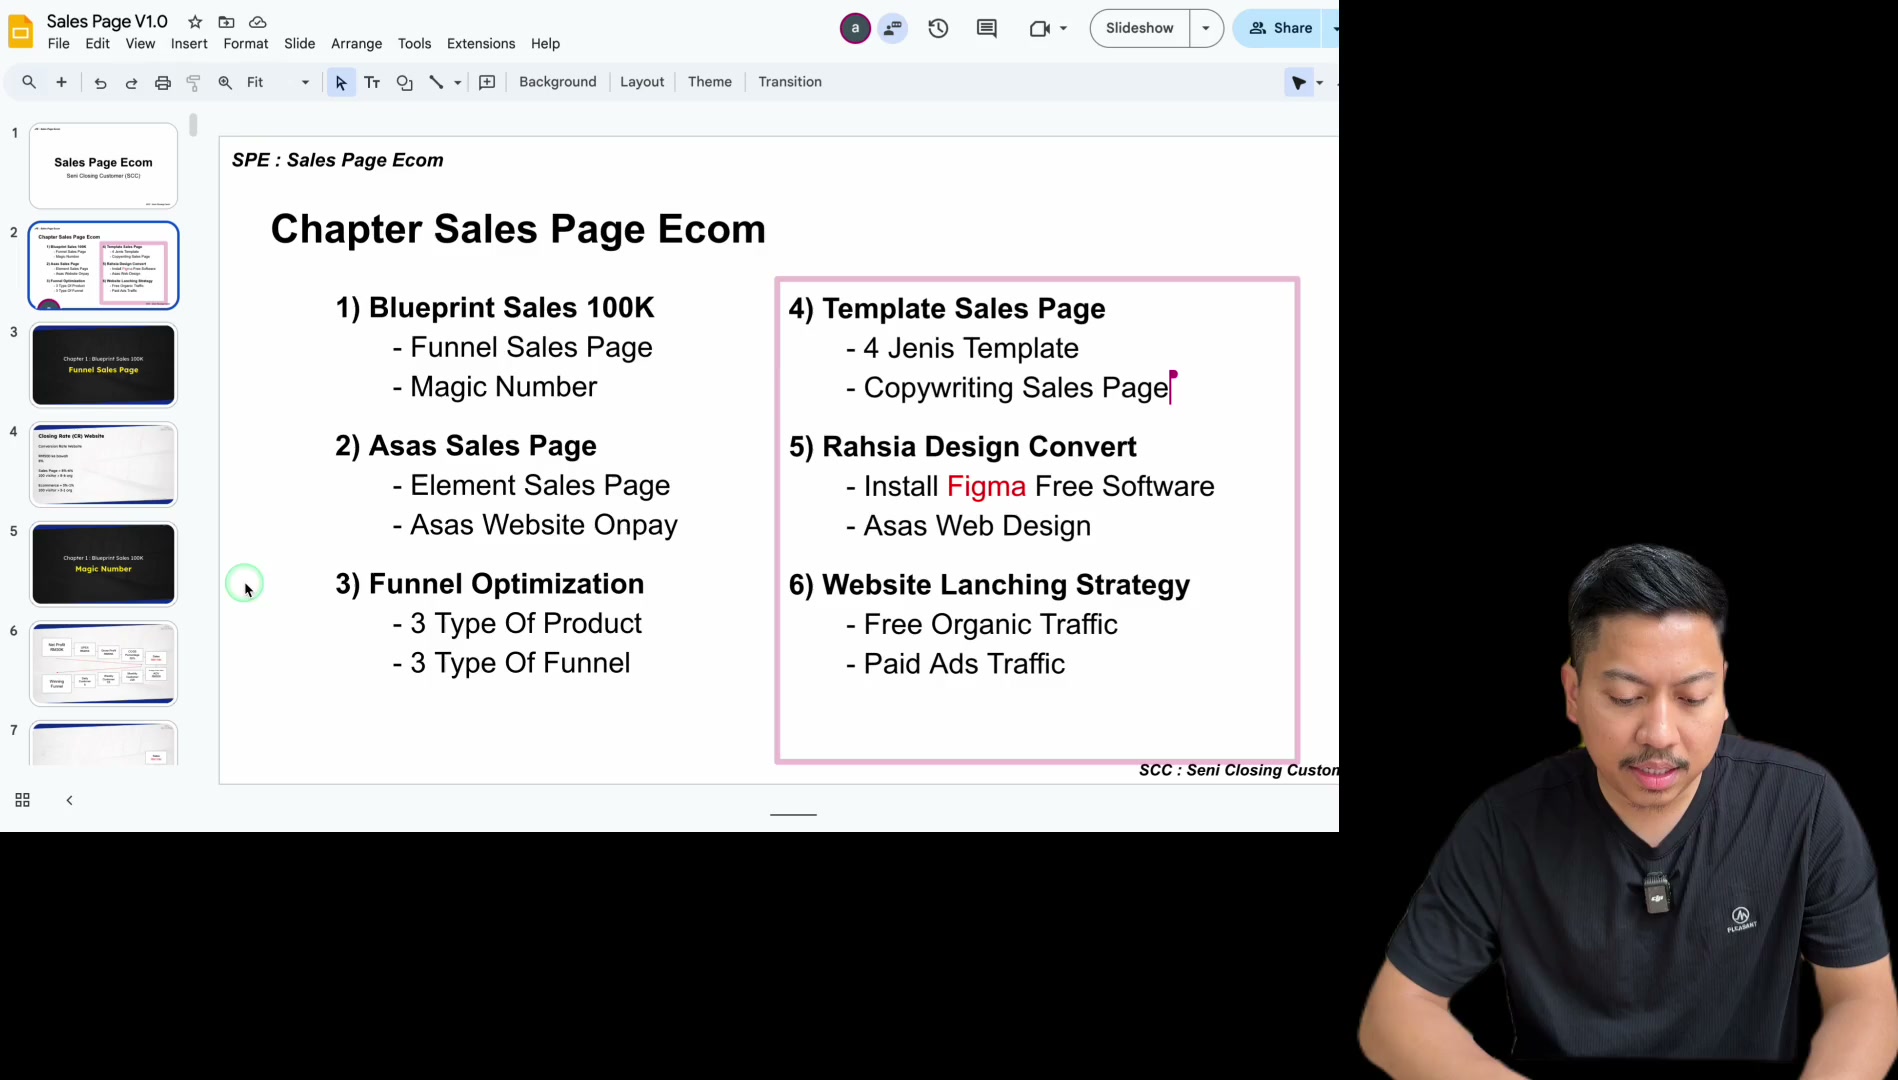Image resolution: width=1898 pixels, height=1080 pixels.
Task: Open the Transition panel
Action: (x=789, y=82)
